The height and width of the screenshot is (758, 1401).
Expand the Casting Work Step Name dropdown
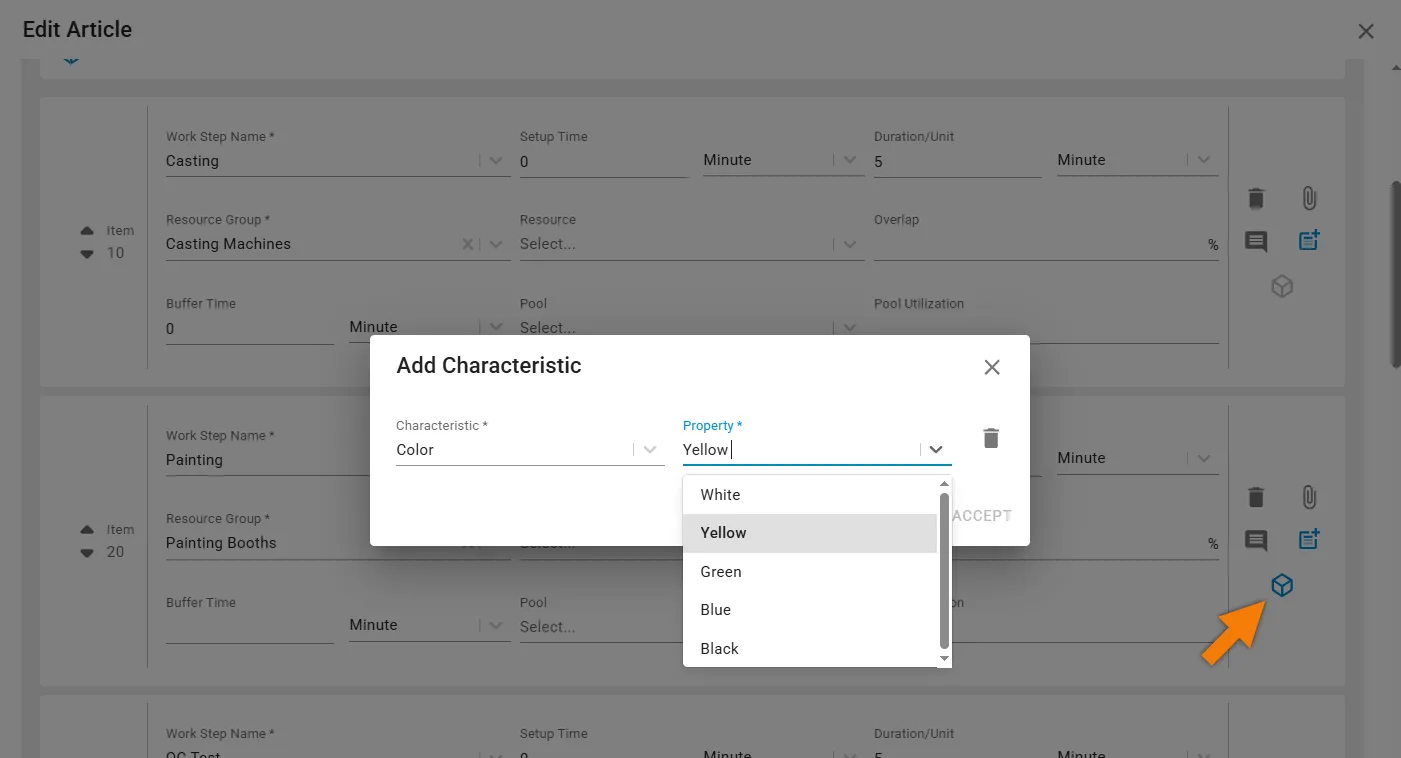(496, 161)
